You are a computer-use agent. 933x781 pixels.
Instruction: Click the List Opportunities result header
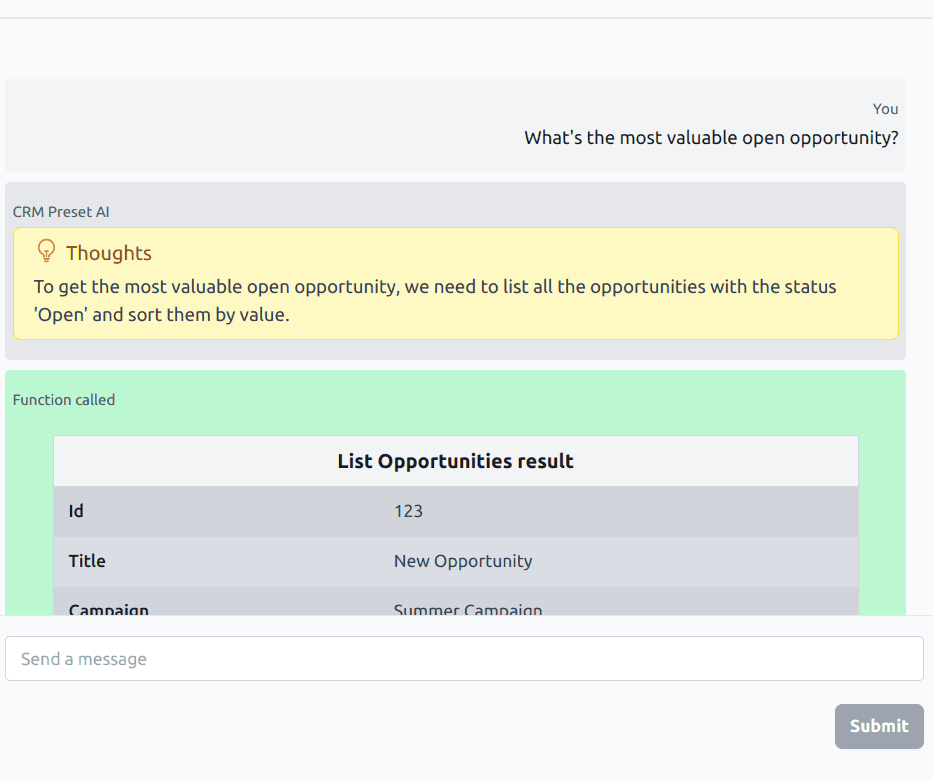(456, 461)
